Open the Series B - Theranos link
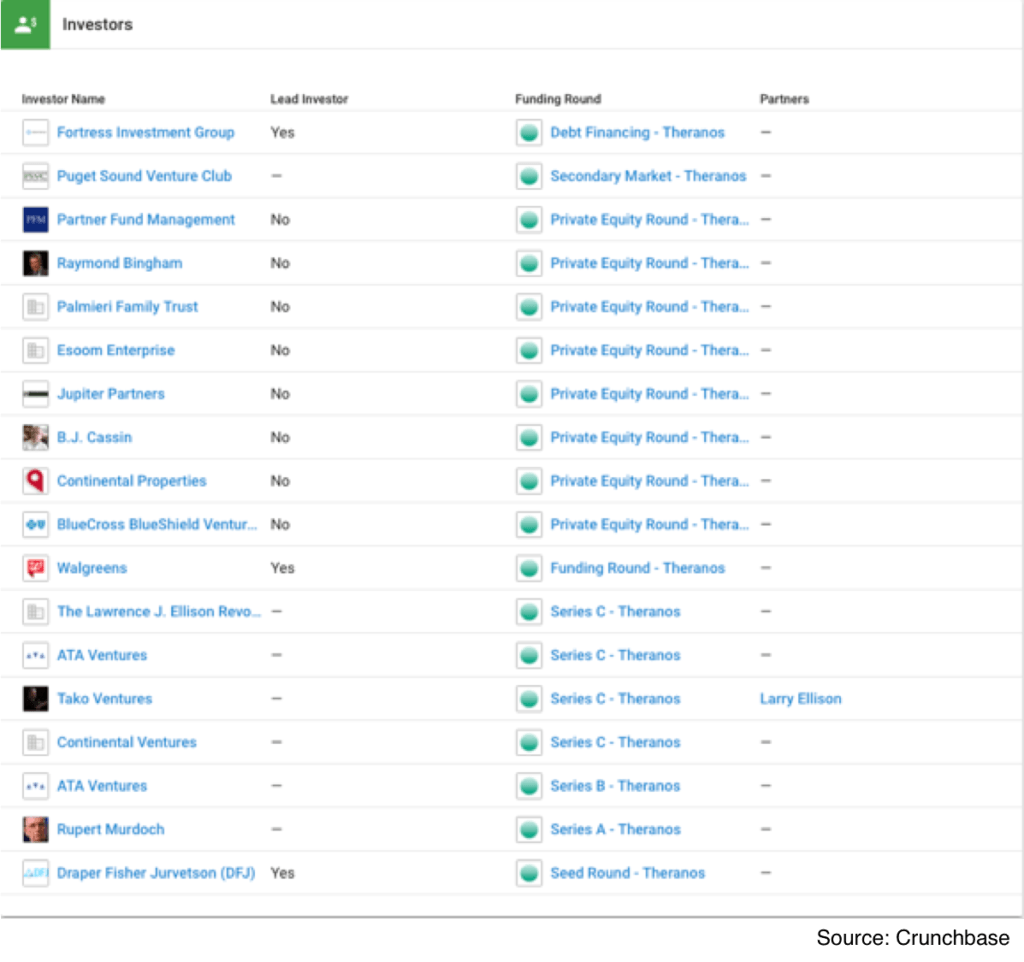This screenshot has height=962, width=1024. coord(615,786)
